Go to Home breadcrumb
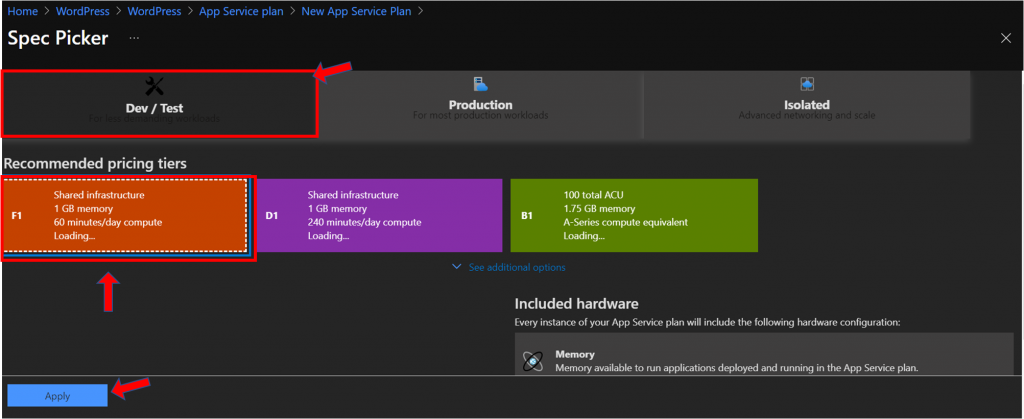Image resolution: width=1024 pixels, height=419 pixels. pyautogui.click(x=22, y=11)
